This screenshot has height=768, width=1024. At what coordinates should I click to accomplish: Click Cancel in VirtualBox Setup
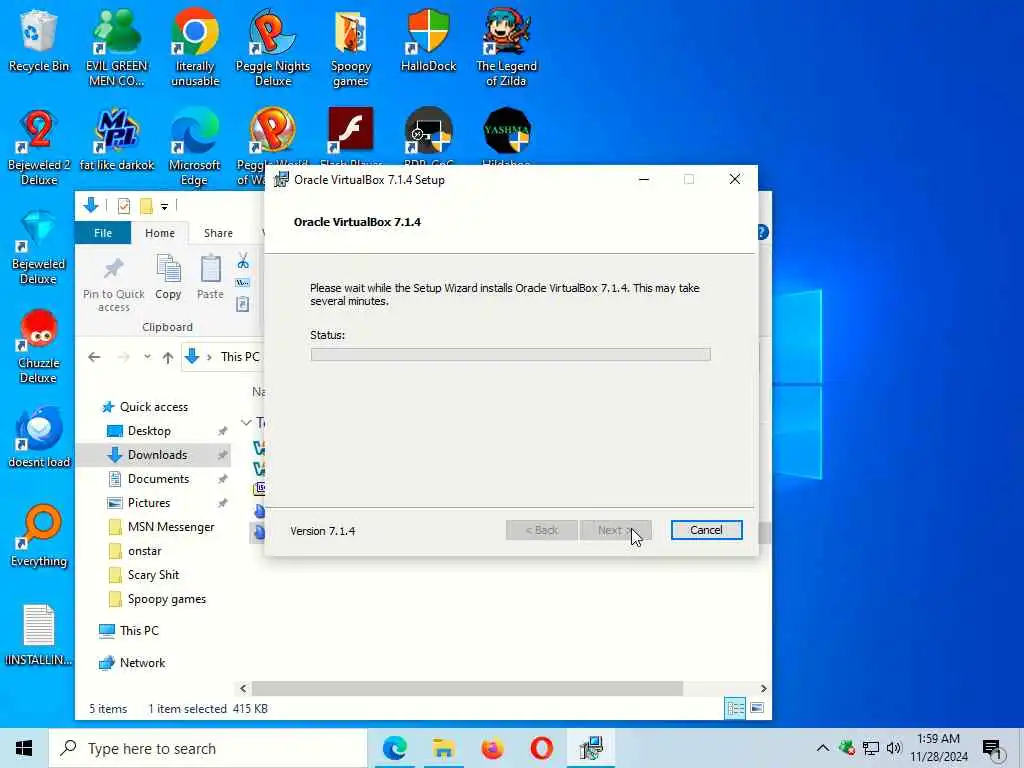(706, 530)
